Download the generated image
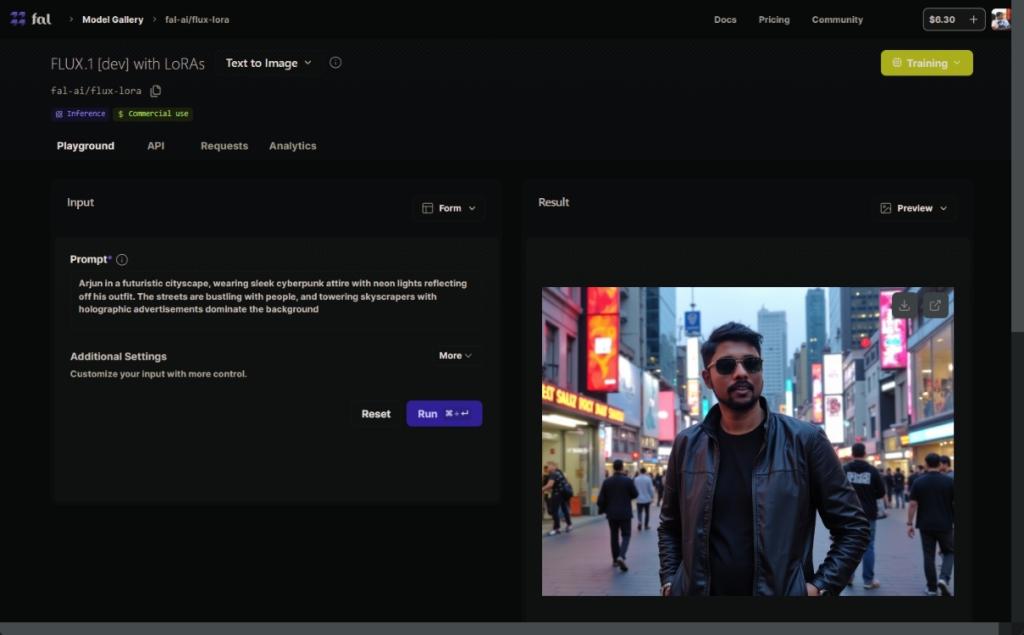The height and width of the screenshot is (635, 1024). (904, 305)
